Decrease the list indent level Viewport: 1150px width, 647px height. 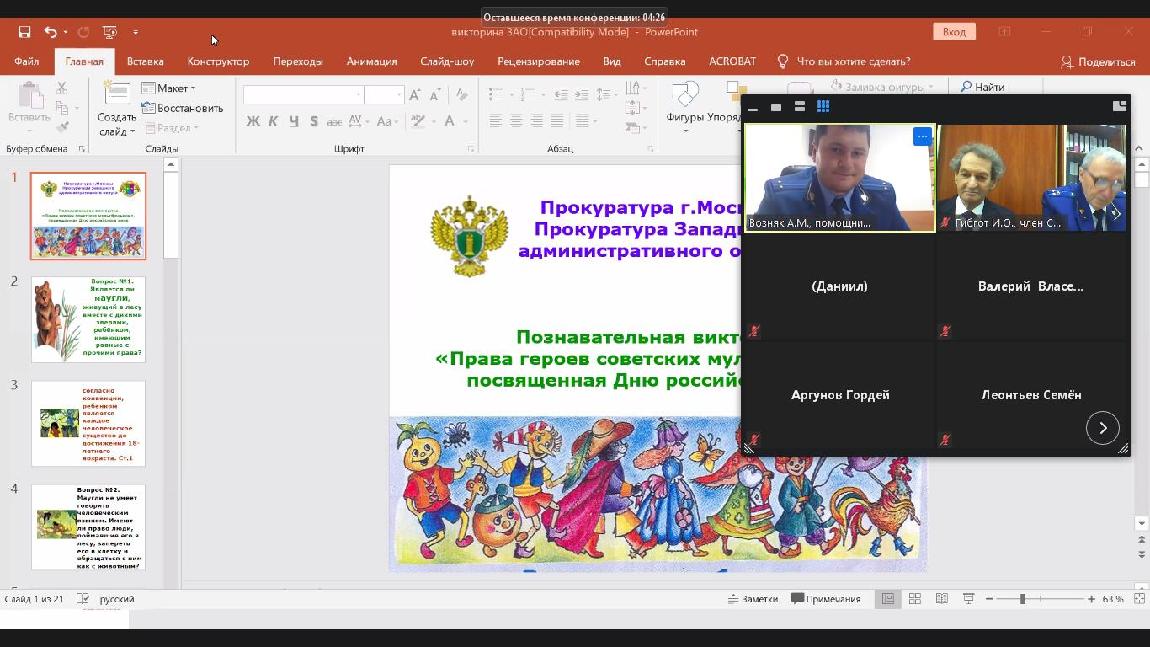561,95
